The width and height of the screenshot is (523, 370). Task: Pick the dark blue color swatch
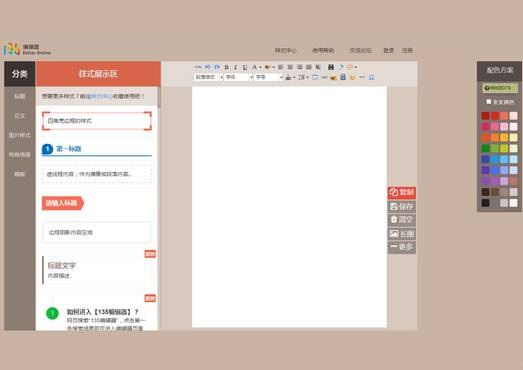(485, 159)
